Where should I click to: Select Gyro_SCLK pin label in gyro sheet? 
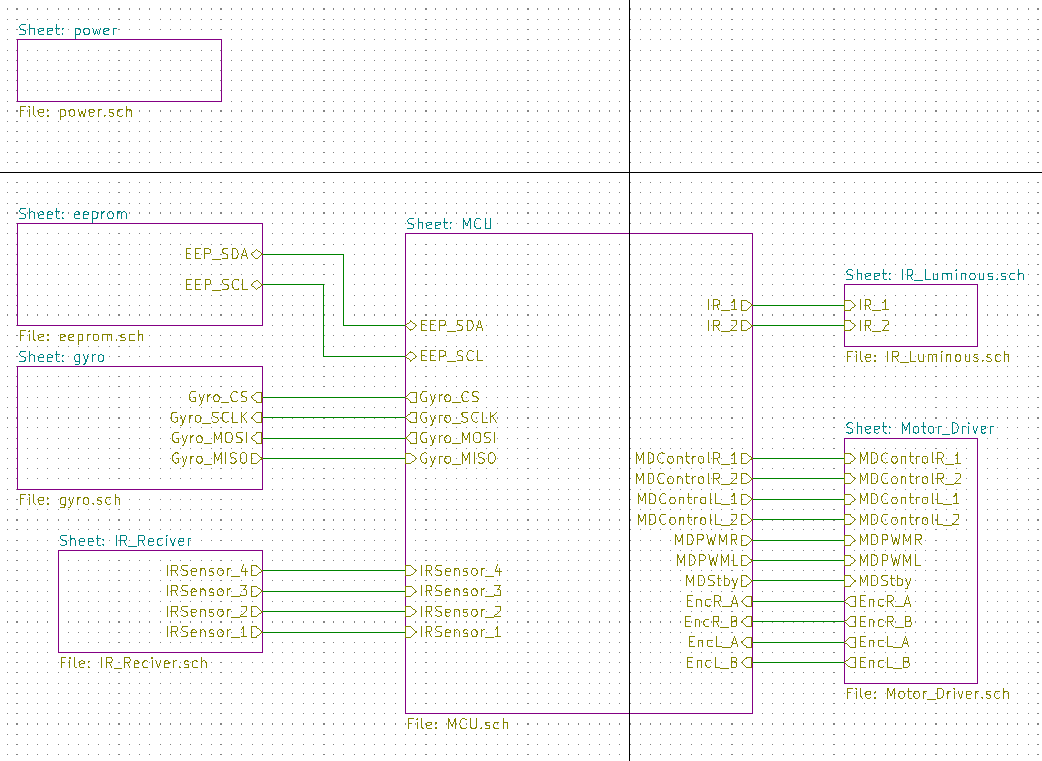point(209,418)
